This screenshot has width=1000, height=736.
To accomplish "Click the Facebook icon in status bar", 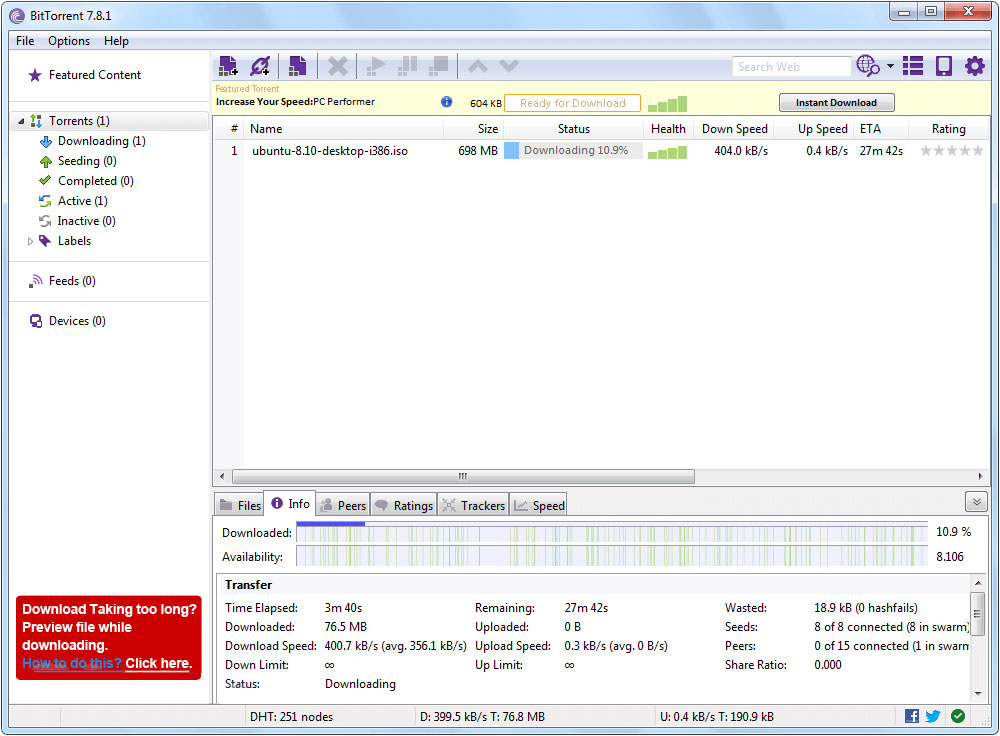I will point(911,716).
